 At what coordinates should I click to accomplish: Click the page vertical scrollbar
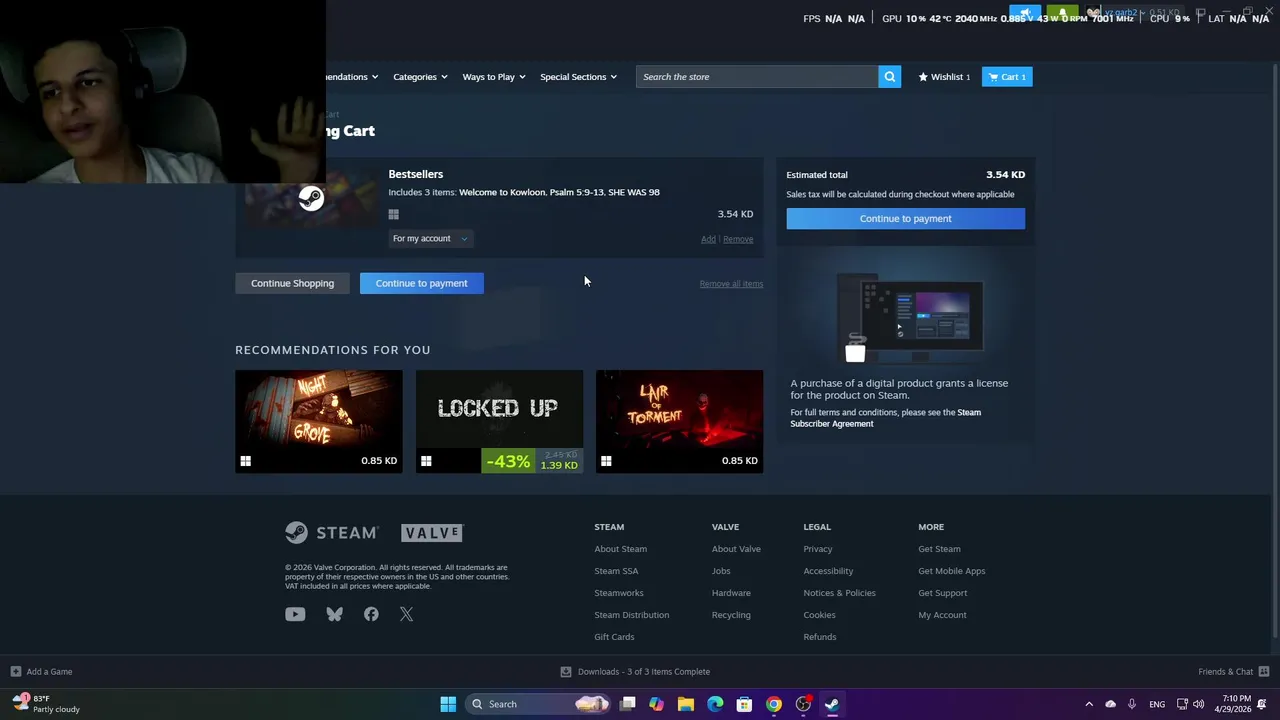[1274, 350]
